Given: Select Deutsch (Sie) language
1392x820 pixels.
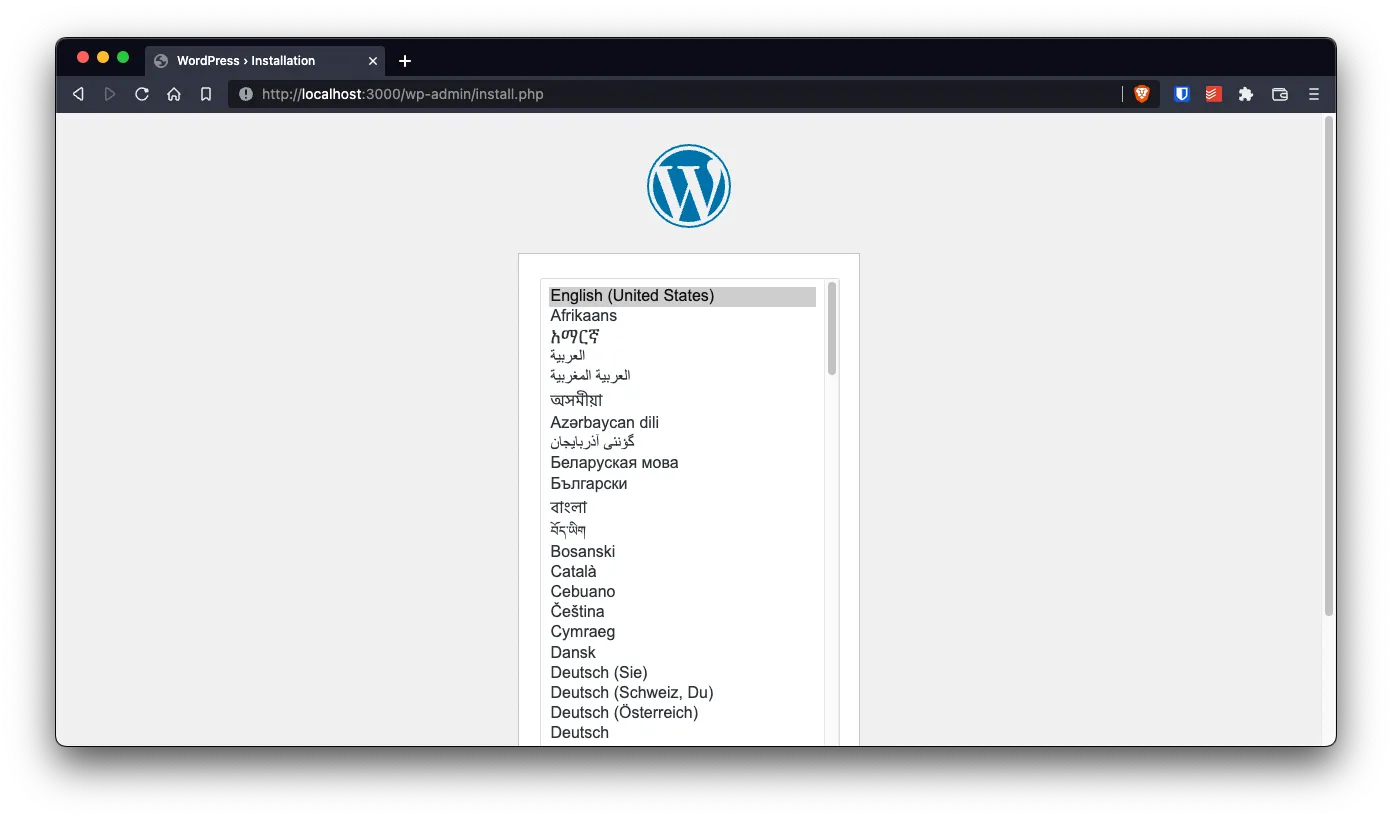Looking at the screenshot, I should pos(682,673).
